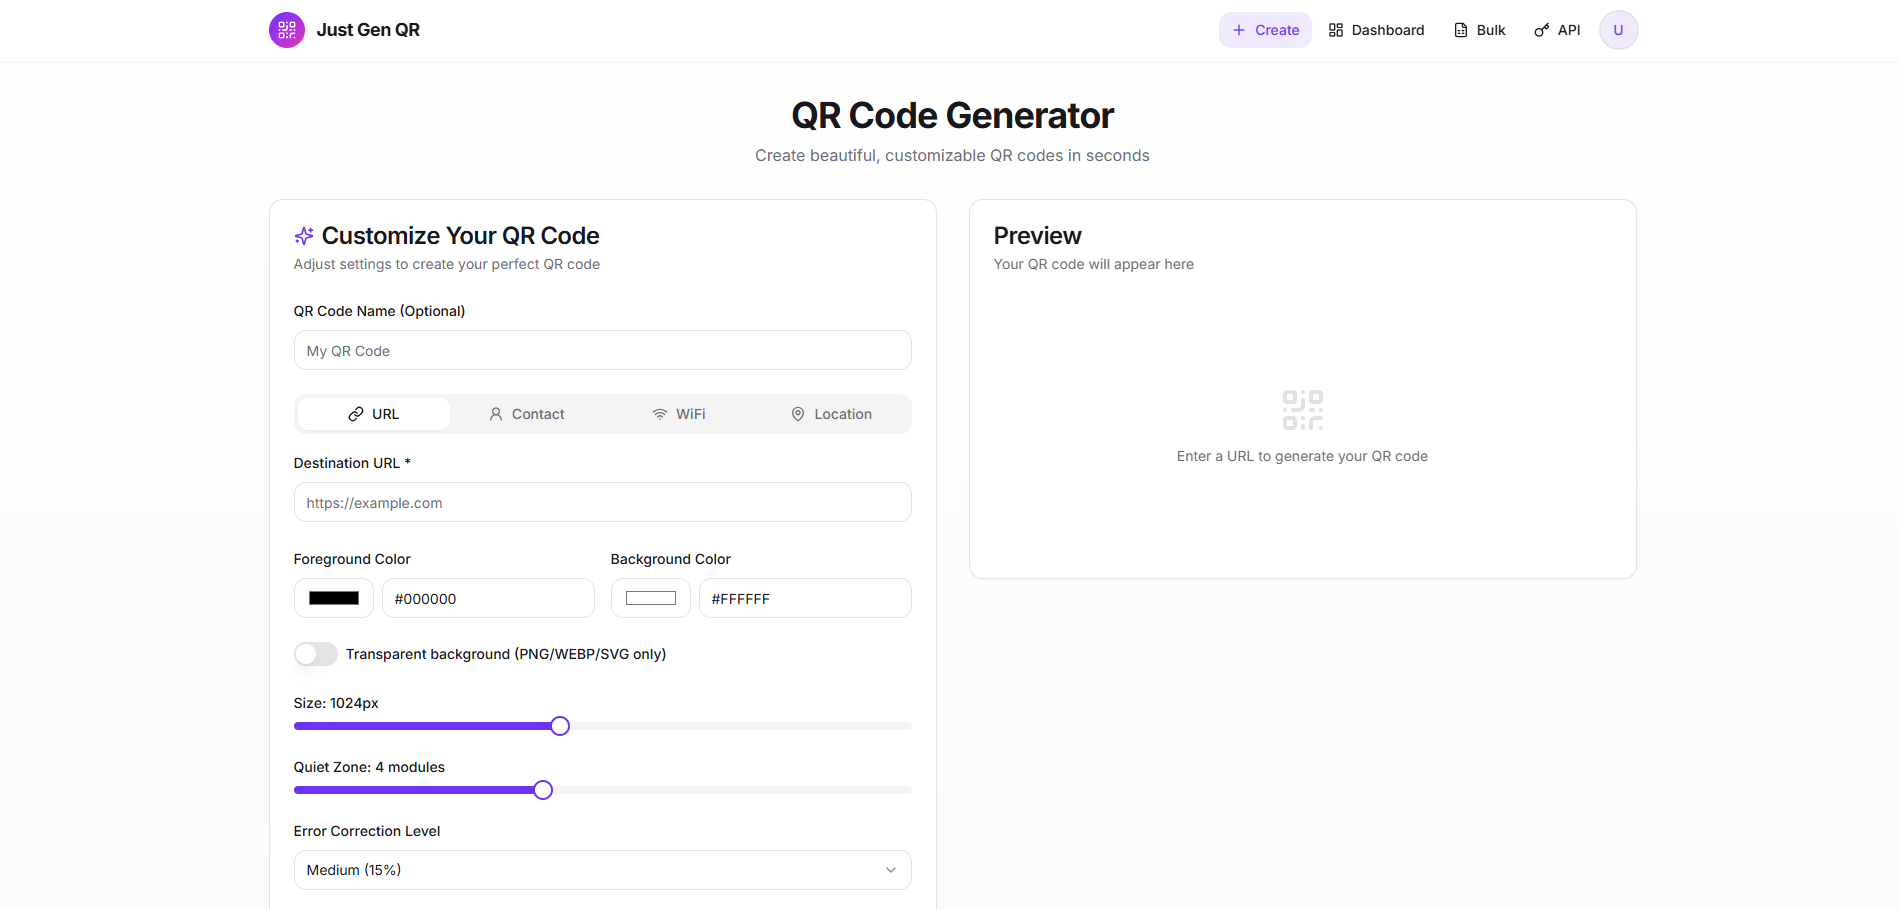
Task: Select the Dashboard grid icon
Action: [x=1336, y=30]
